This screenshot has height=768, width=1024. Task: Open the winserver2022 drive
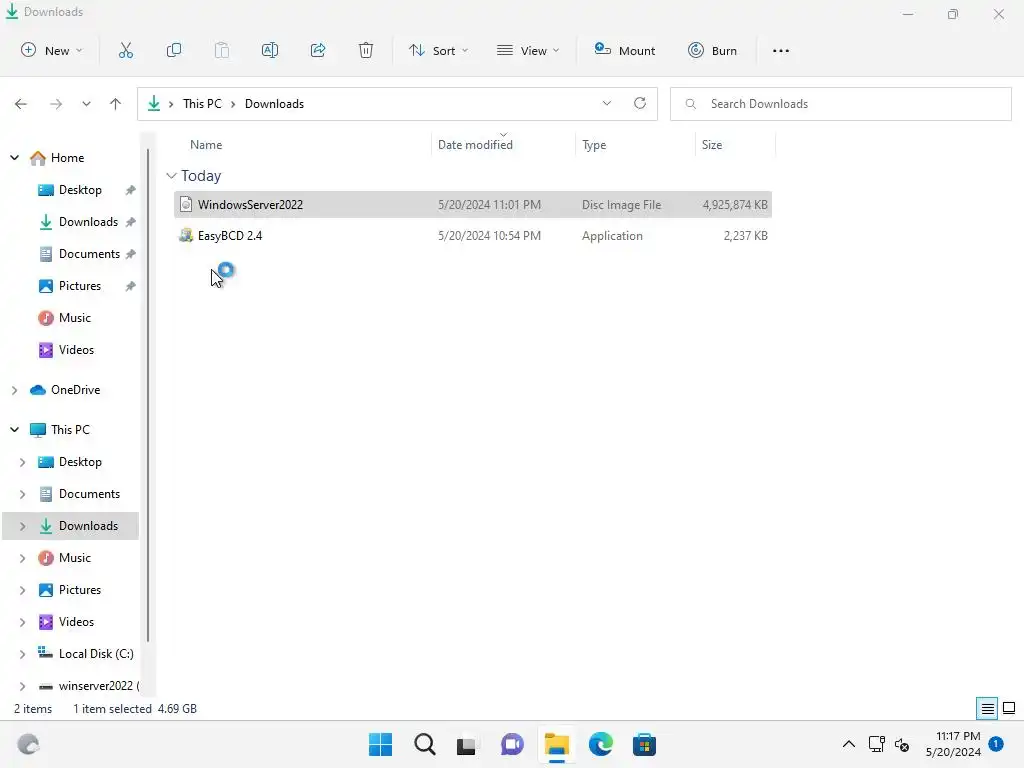(88, 686)
